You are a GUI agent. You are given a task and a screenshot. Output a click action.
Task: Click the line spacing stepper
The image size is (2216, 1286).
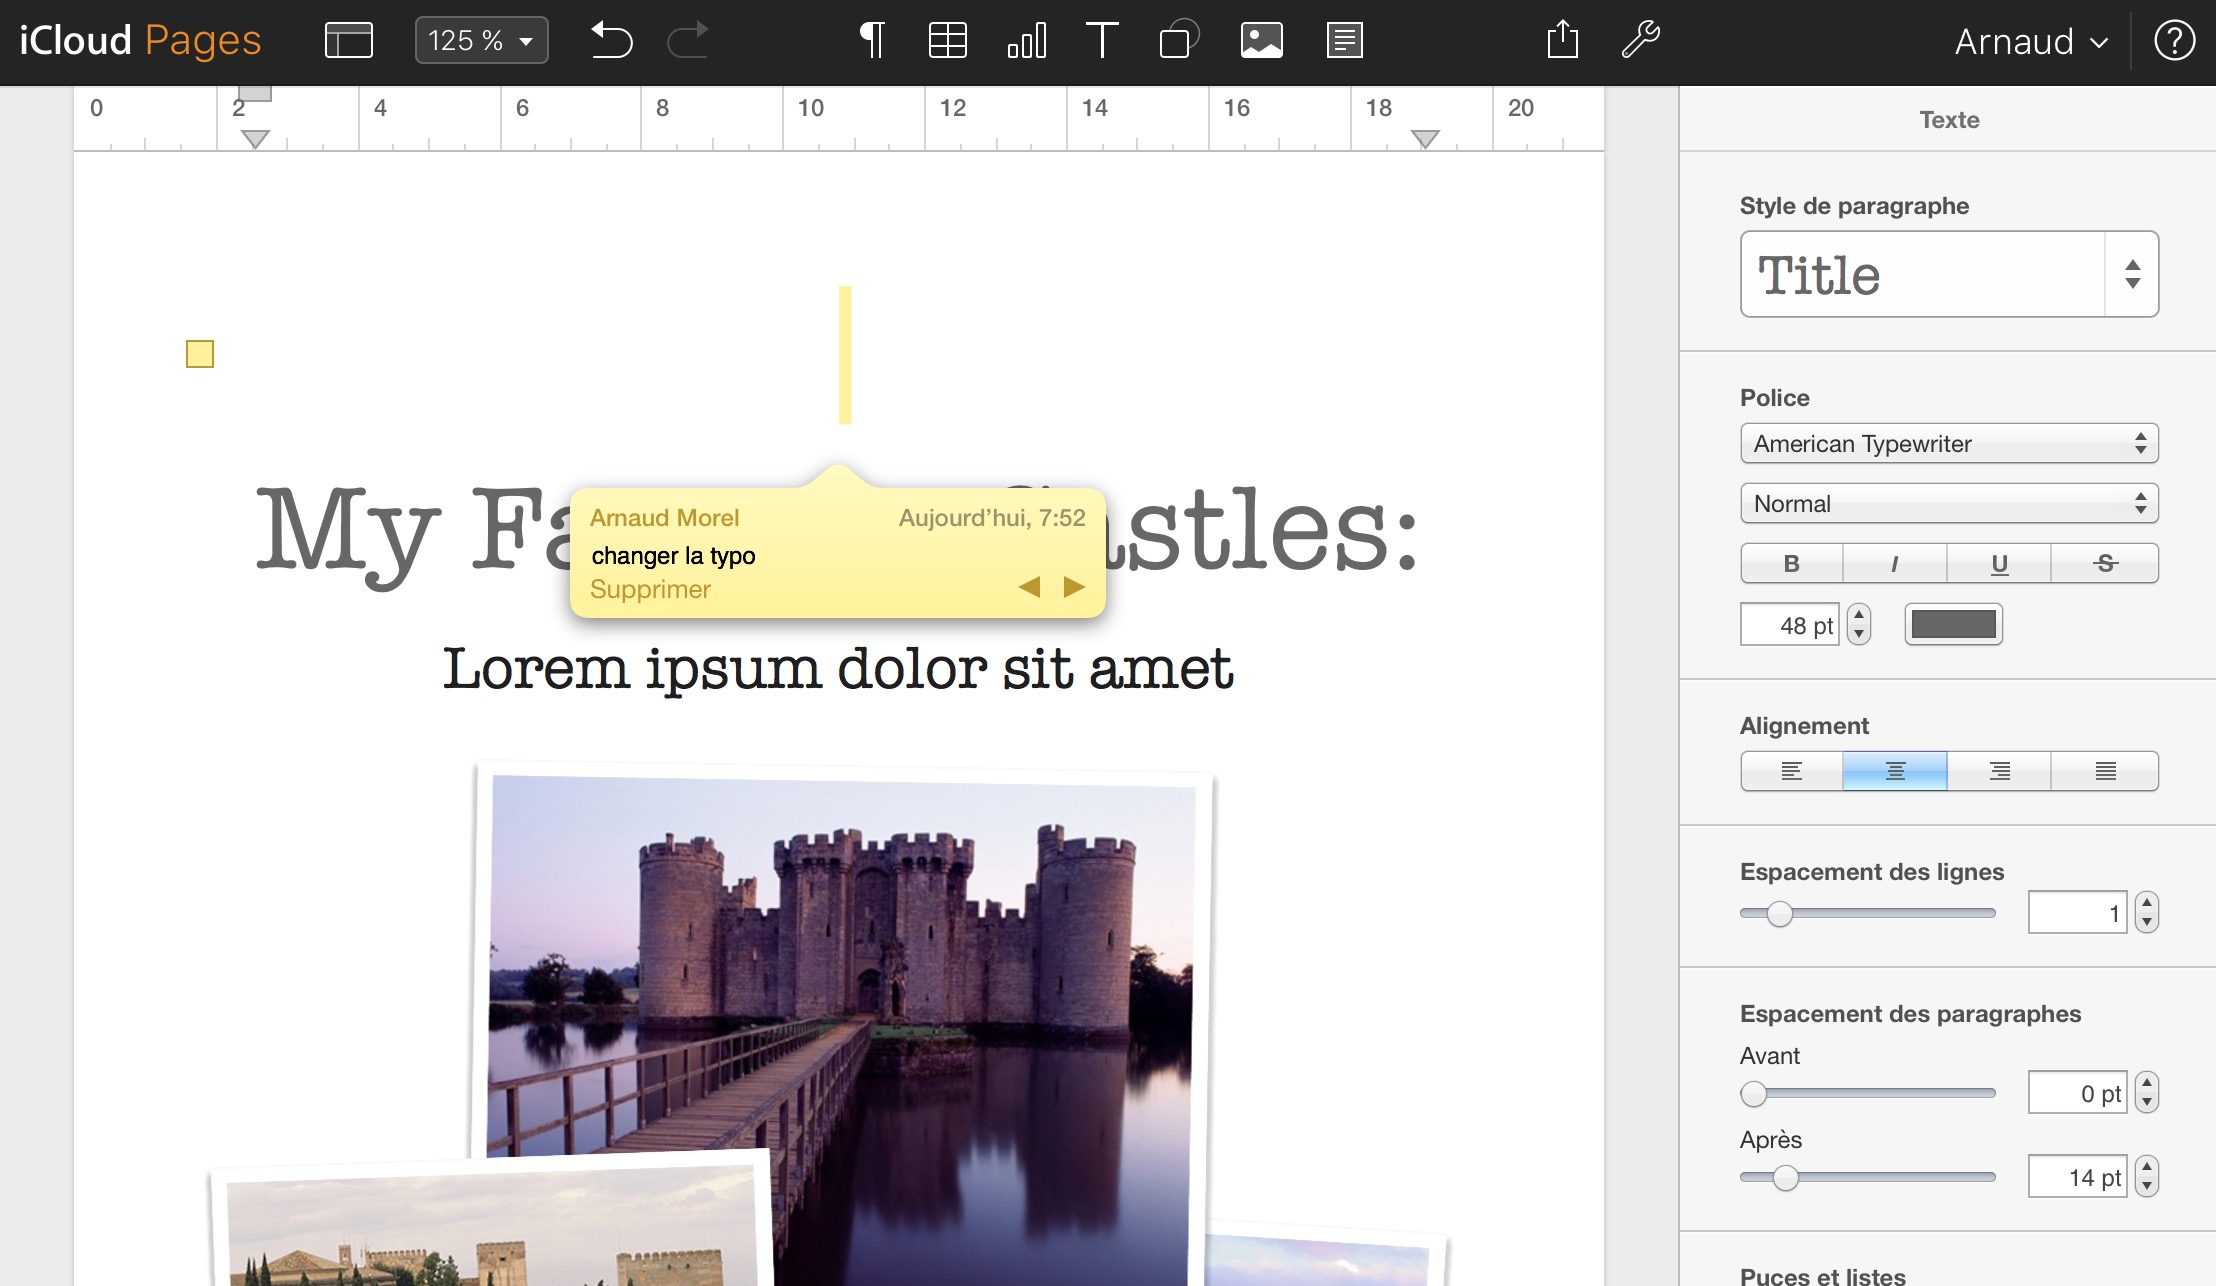(2147, 912)
